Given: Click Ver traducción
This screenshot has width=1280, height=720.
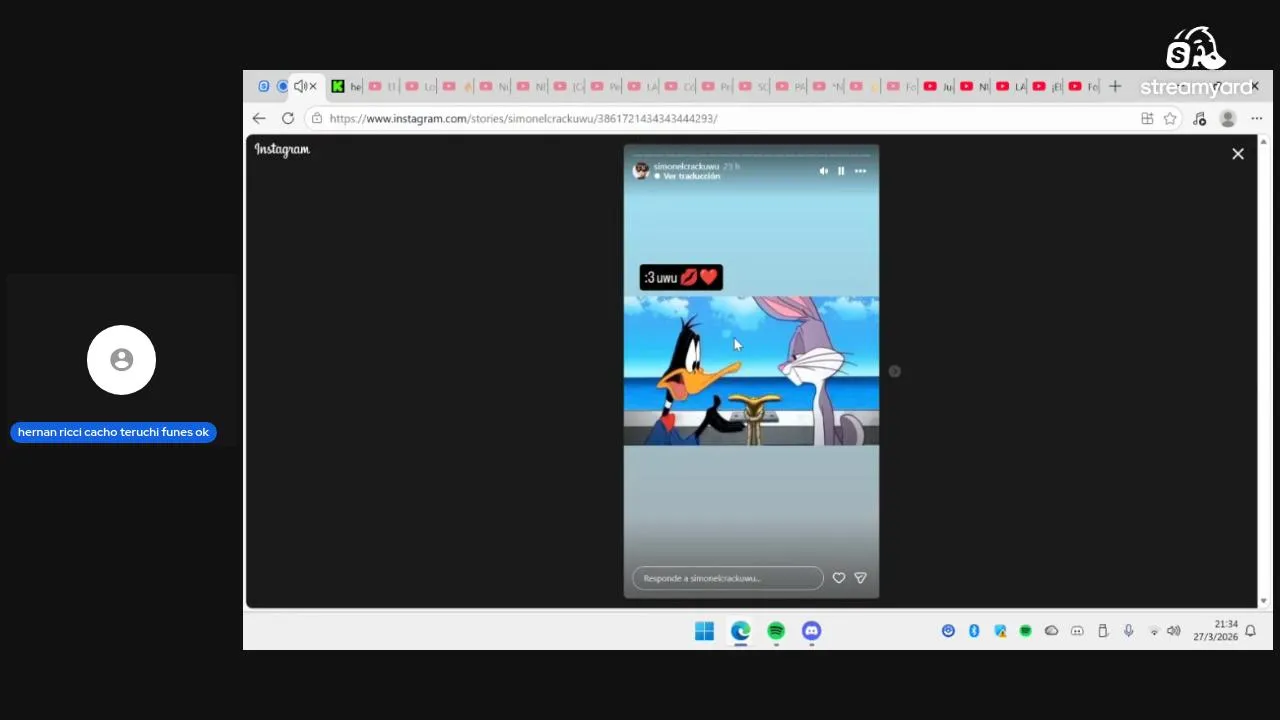Looking at the screenshot, I should click(691, 176).
